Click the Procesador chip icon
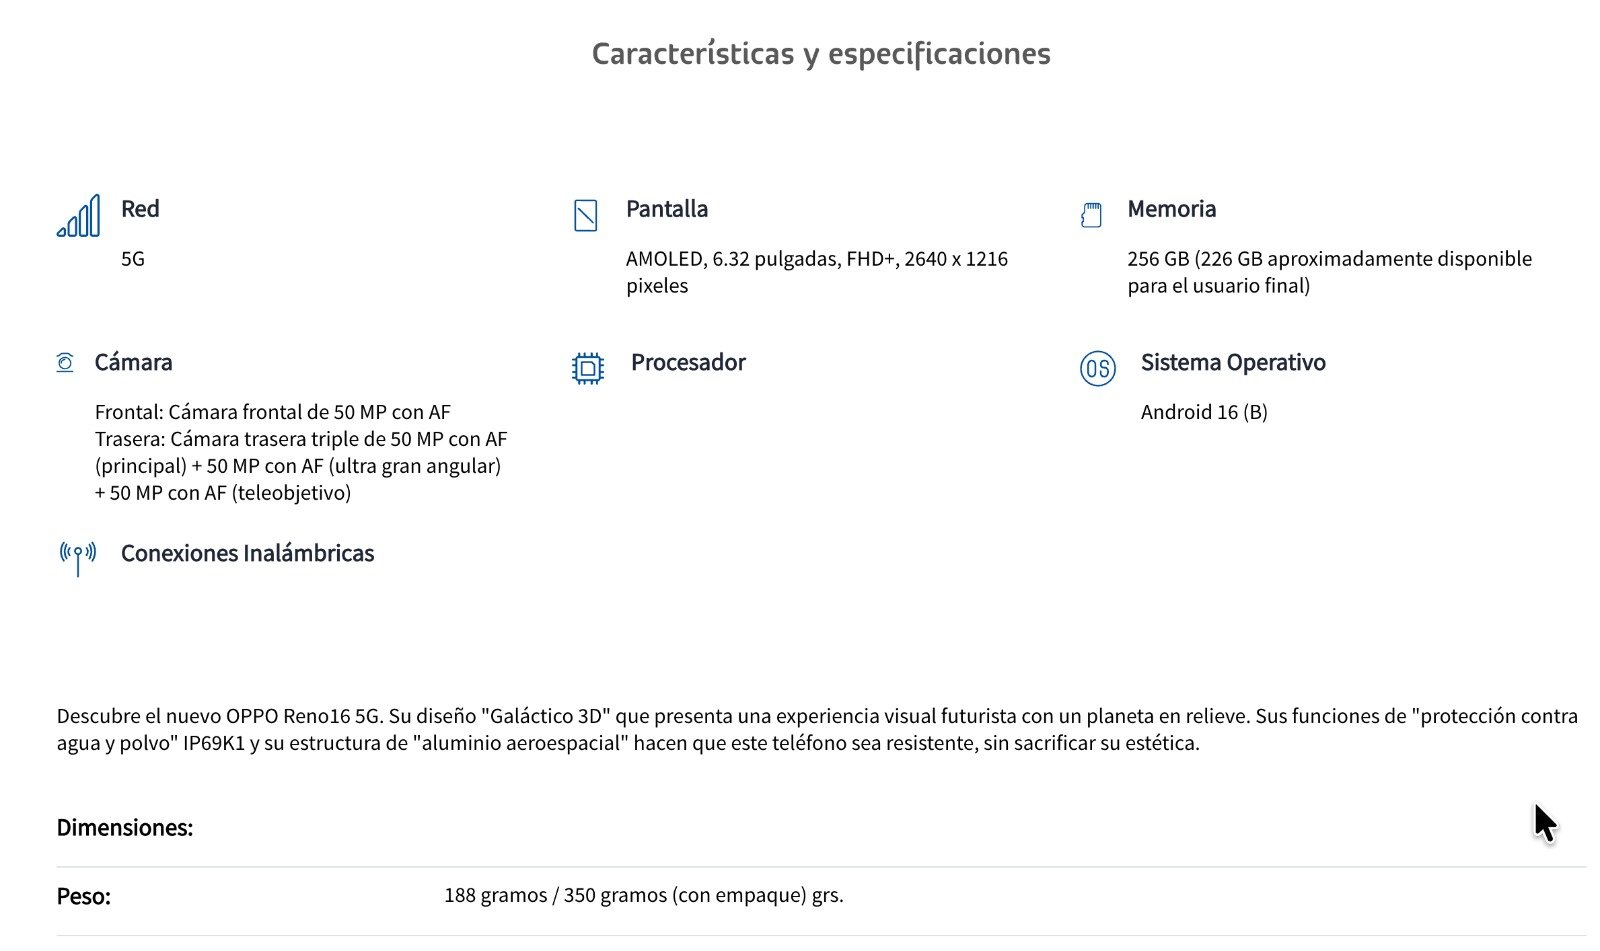Viewport: 1600px width, 951px height. tap(588, 369)
